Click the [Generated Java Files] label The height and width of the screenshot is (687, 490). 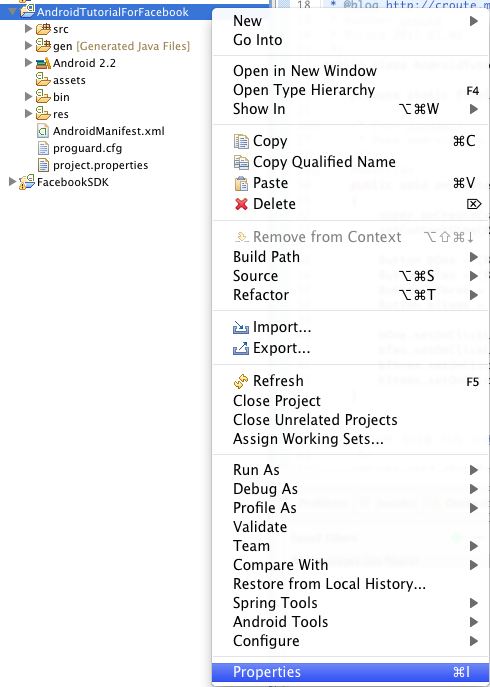coord(133,46)
